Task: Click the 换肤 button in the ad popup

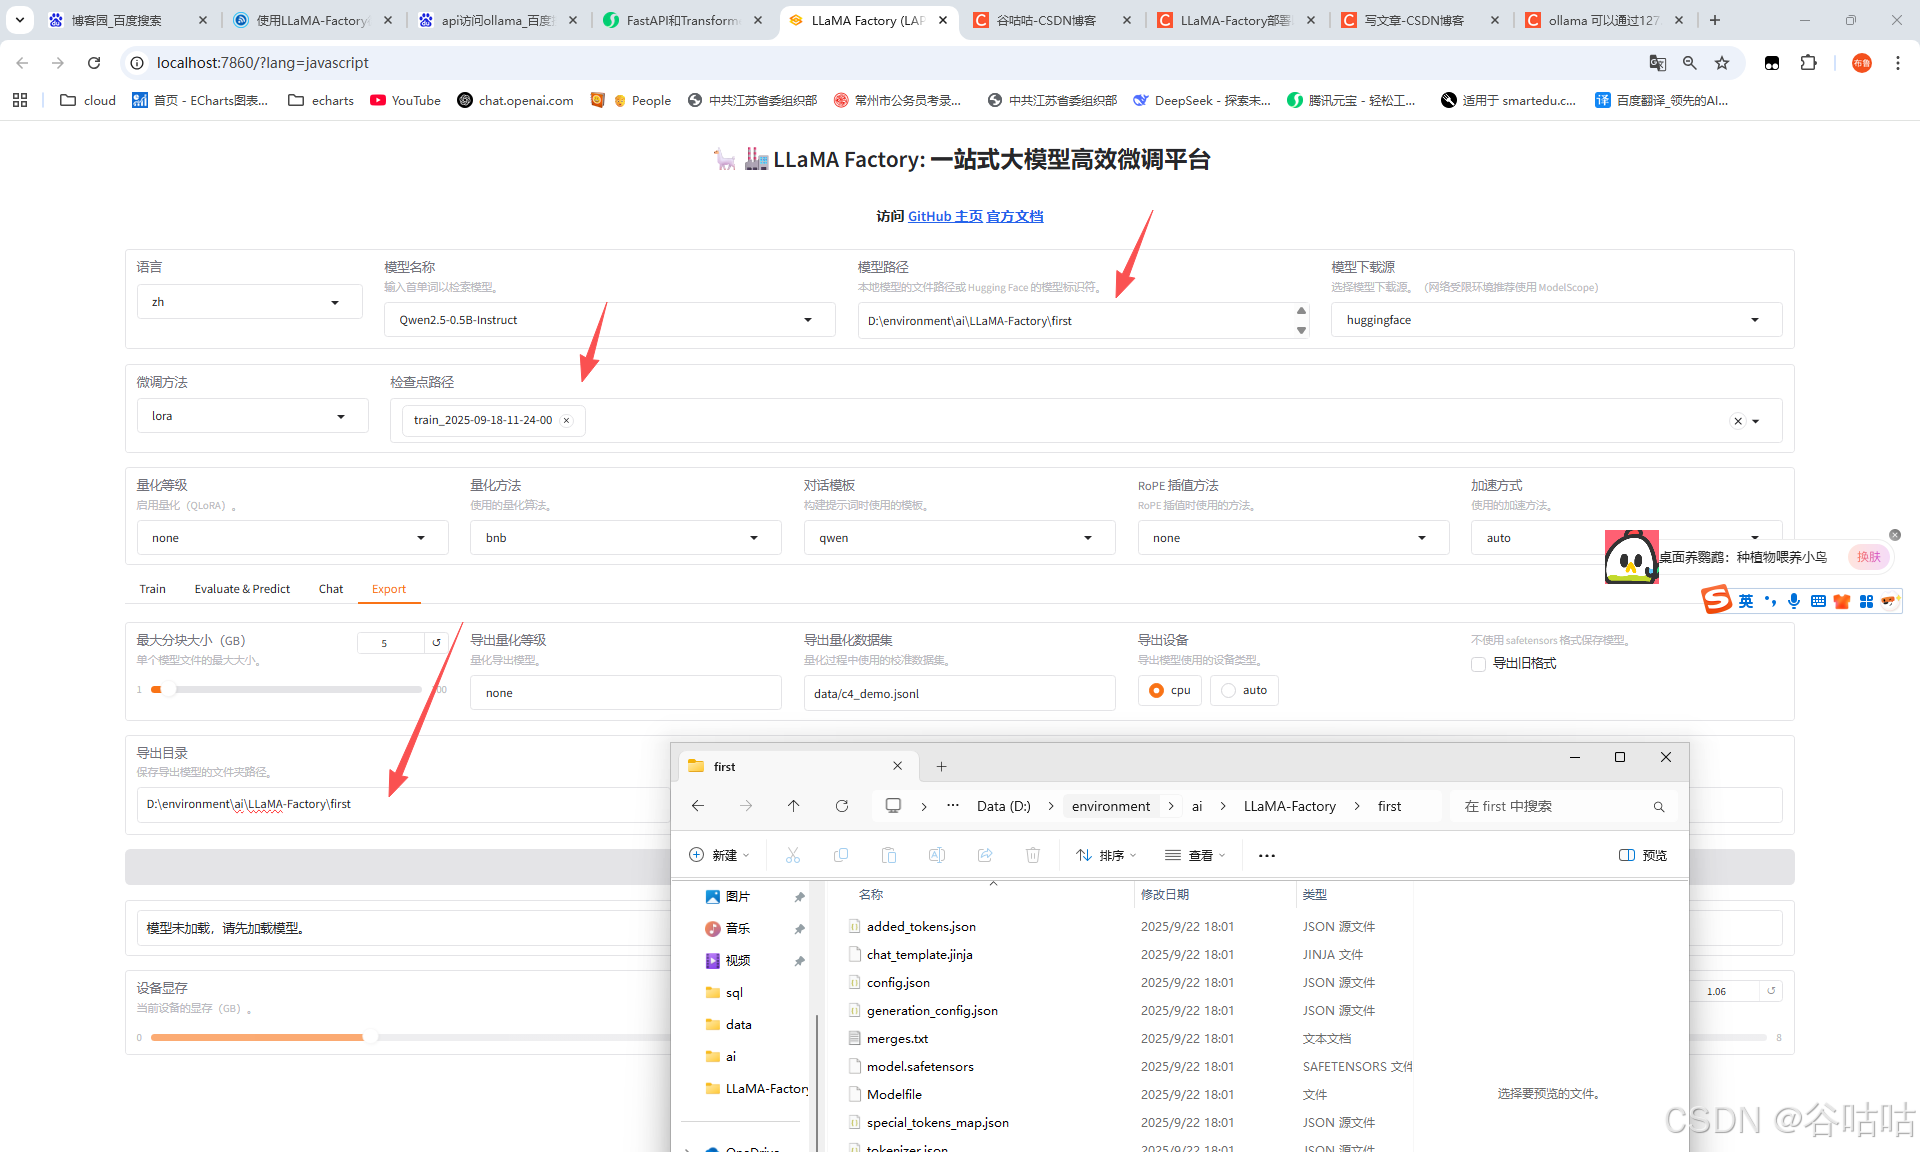Action: point(1868,557)
